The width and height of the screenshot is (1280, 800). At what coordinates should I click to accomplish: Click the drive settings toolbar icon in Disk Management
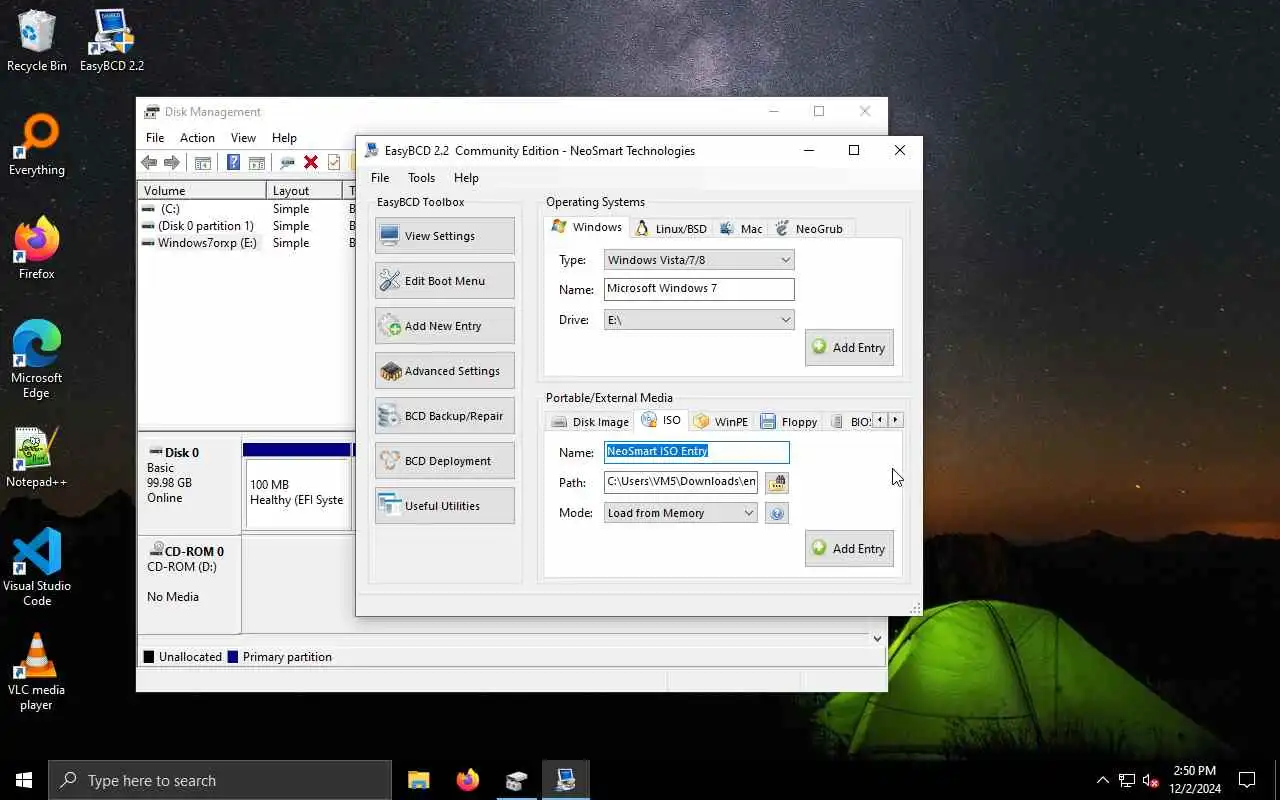tap(287, 163)
